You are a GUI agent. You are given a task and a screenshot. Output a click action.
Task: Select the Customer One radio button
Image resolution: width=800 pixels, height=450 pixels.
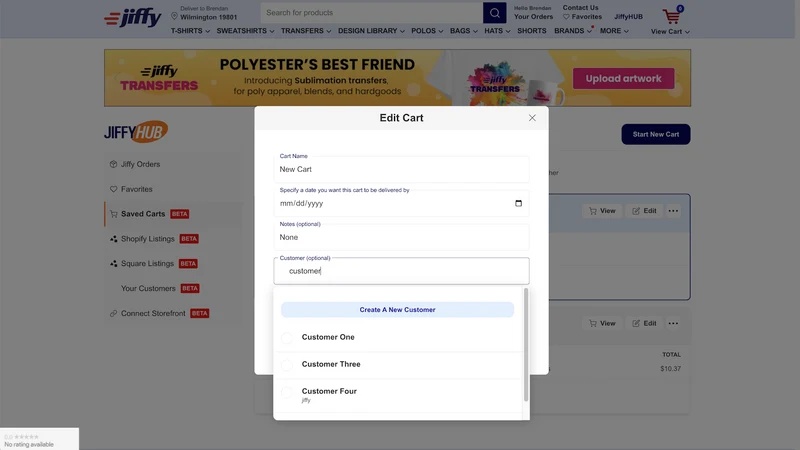[287, 337]
